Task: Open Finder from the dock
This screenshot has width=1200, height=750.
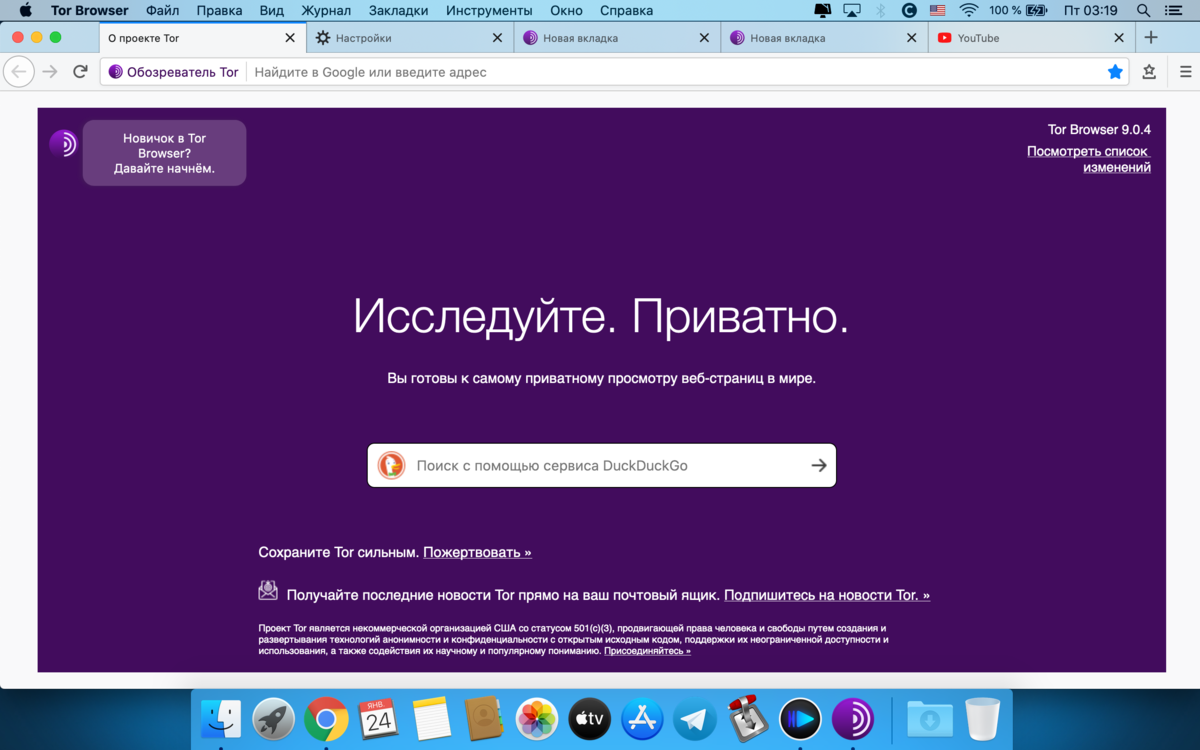Action: pyautogui.click(x=221, y=718)
